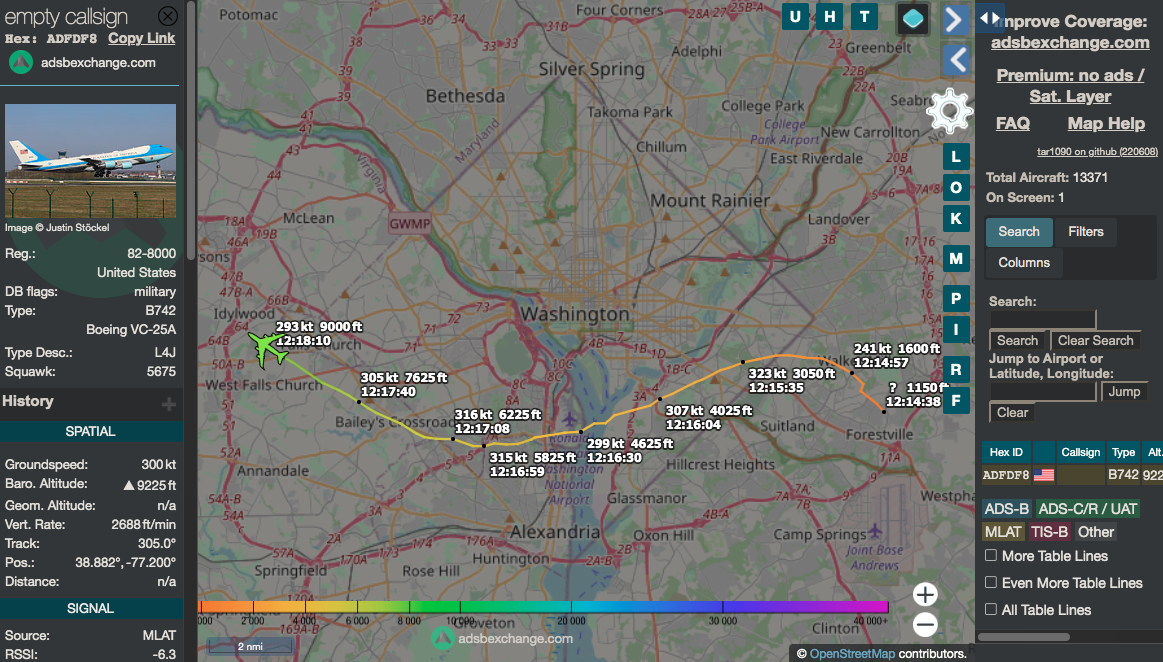Open tar1090 on github link
The width and height of the screenshot is (1163, 662).
[x=1097, y=151]
